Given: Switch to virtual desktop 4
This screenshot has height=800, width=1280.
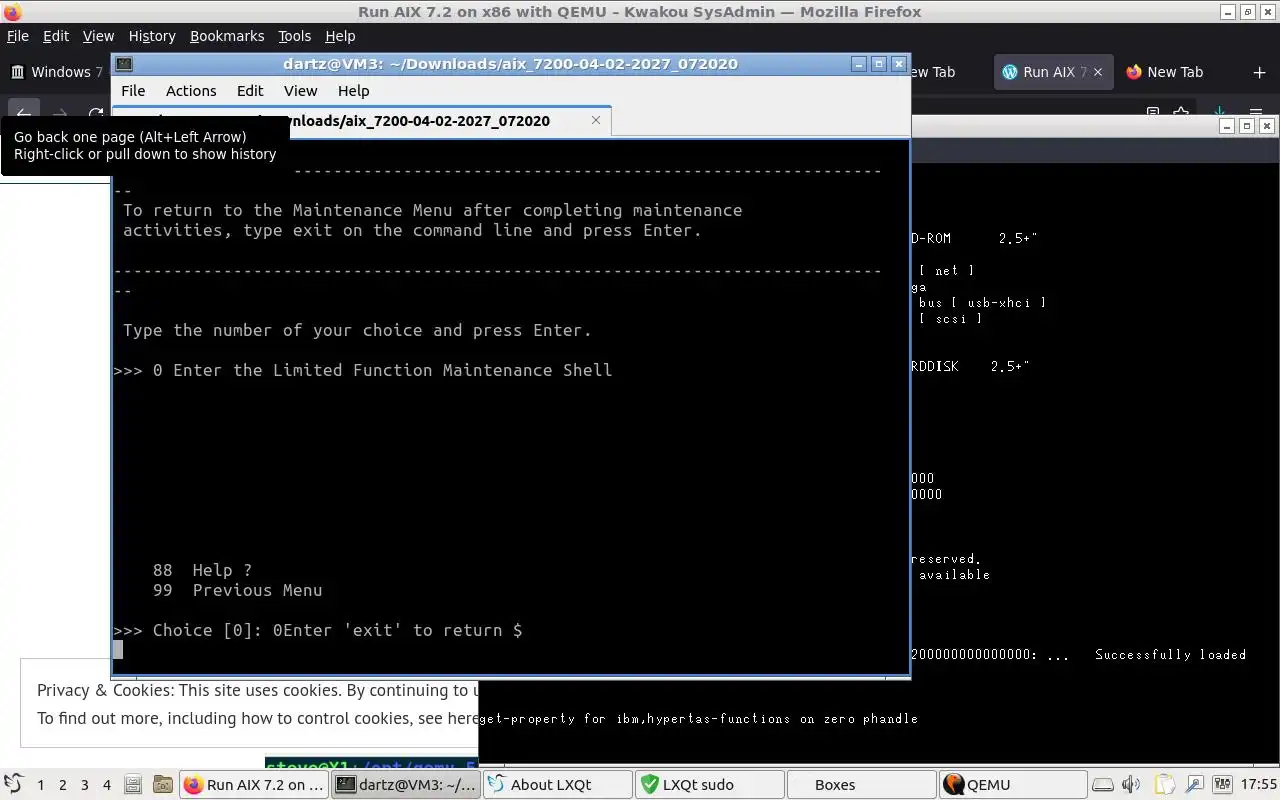Looking at the screenshot, I should click(107, 785).
